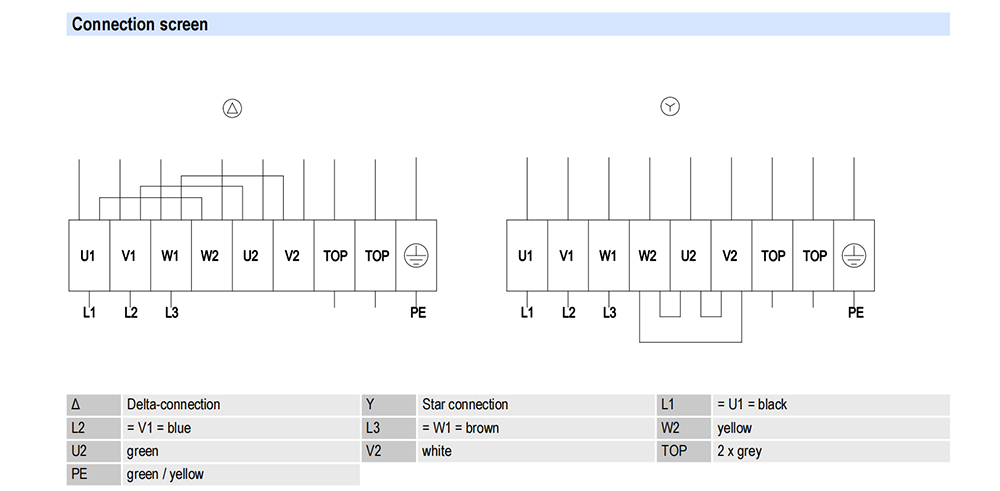Screen dimensions: 1000x491
Task: Click the PE label under star diagram
Action: [856, 312]
